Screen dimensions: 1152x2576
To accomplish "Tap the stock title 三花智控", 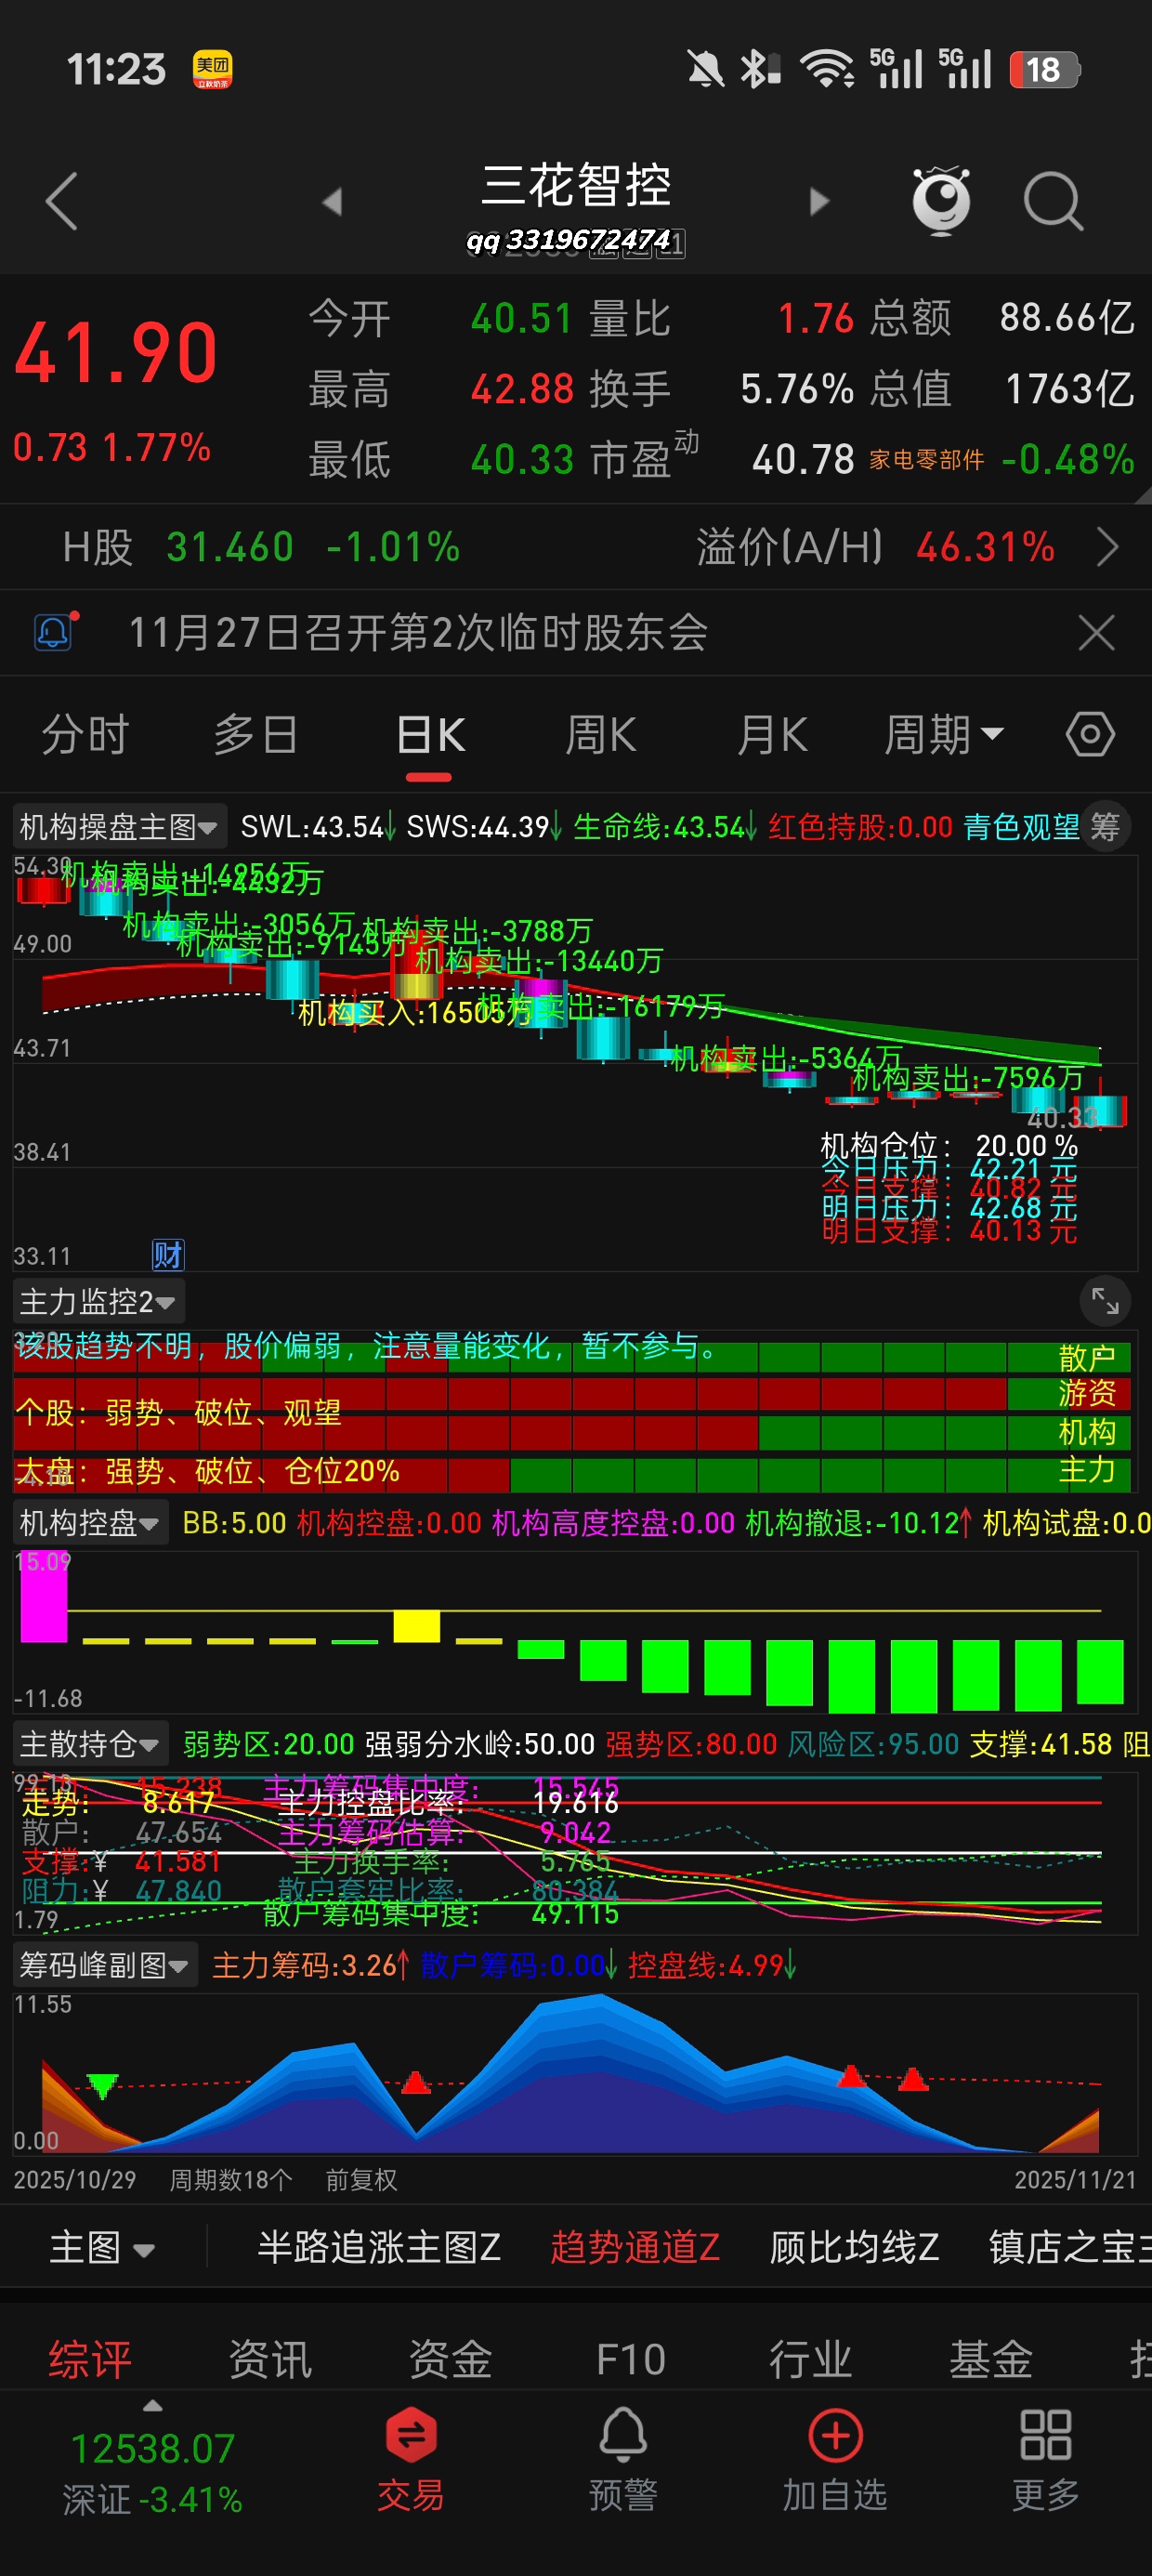I will (576, 185).
